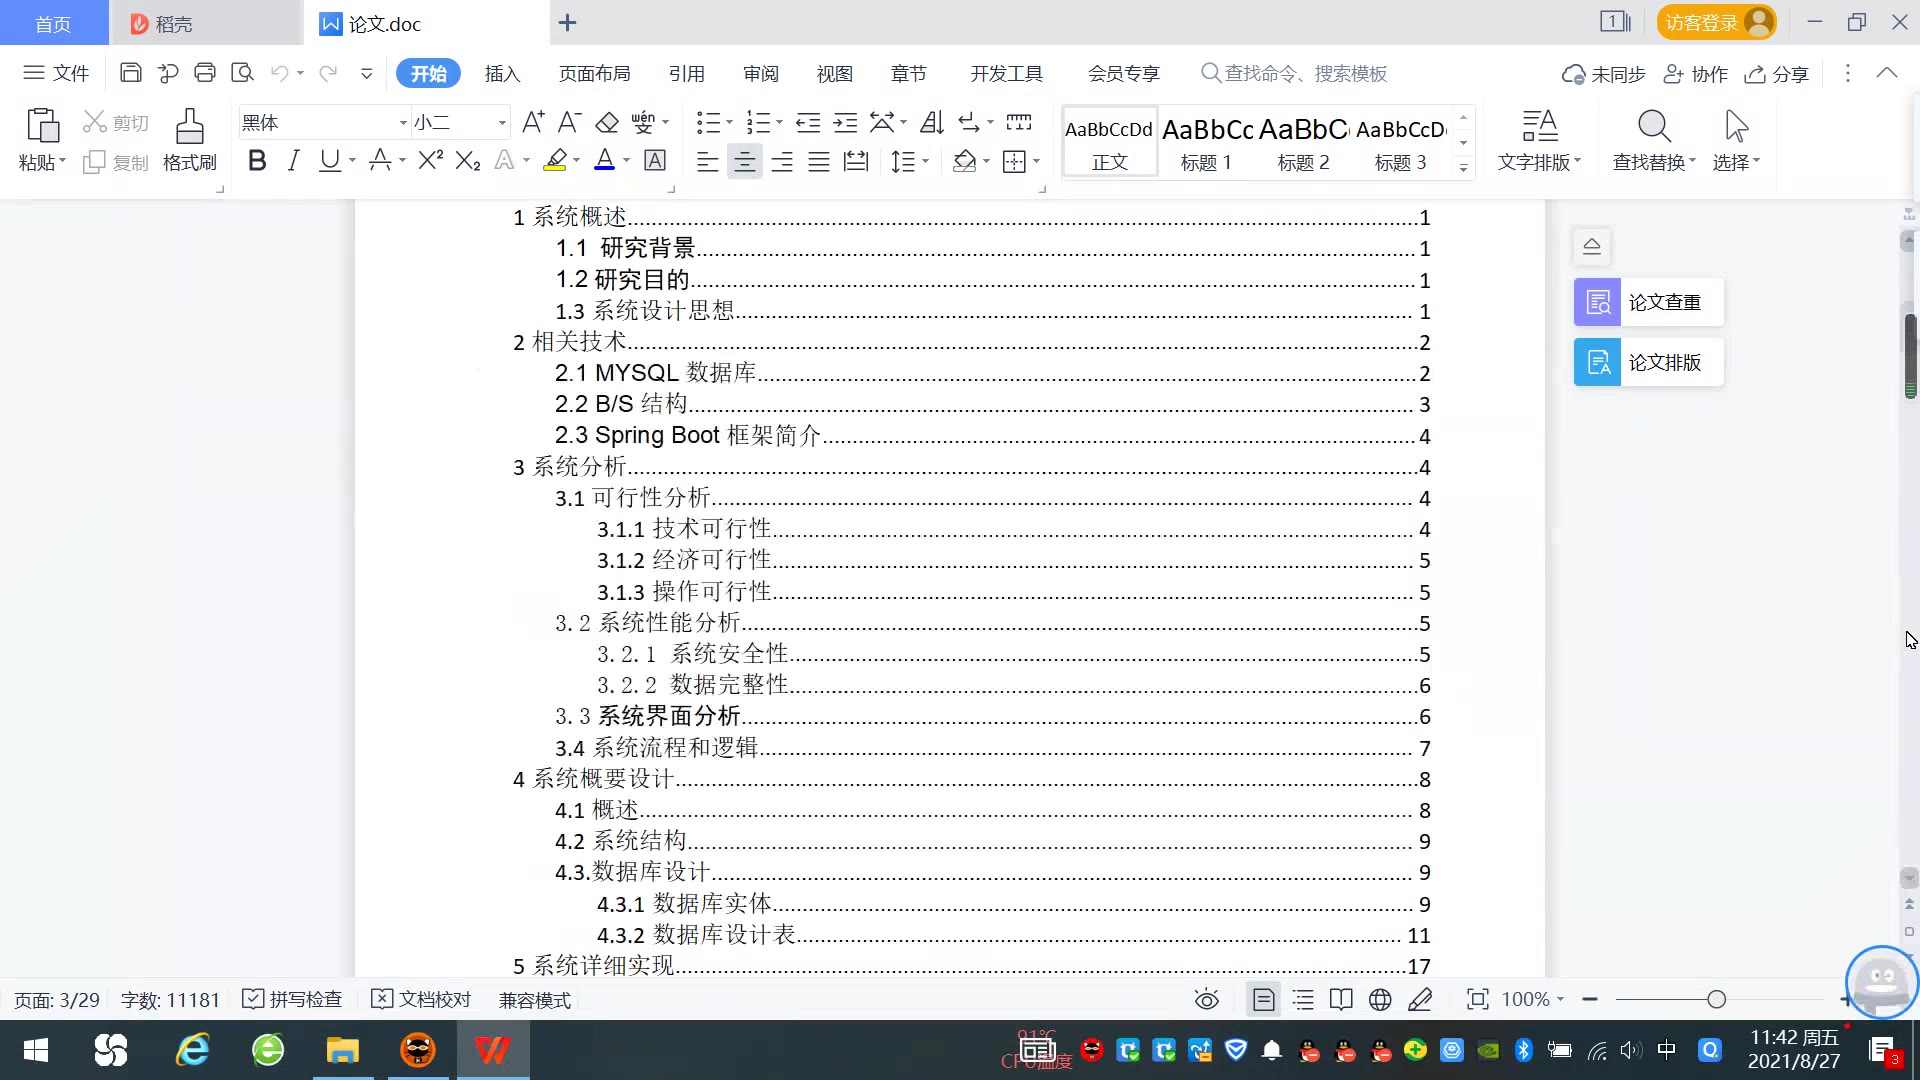This screenshot has height=1080, width=1920.
Task: Apply center alignment to the paragraph
Action: click(x=744, y=162)
